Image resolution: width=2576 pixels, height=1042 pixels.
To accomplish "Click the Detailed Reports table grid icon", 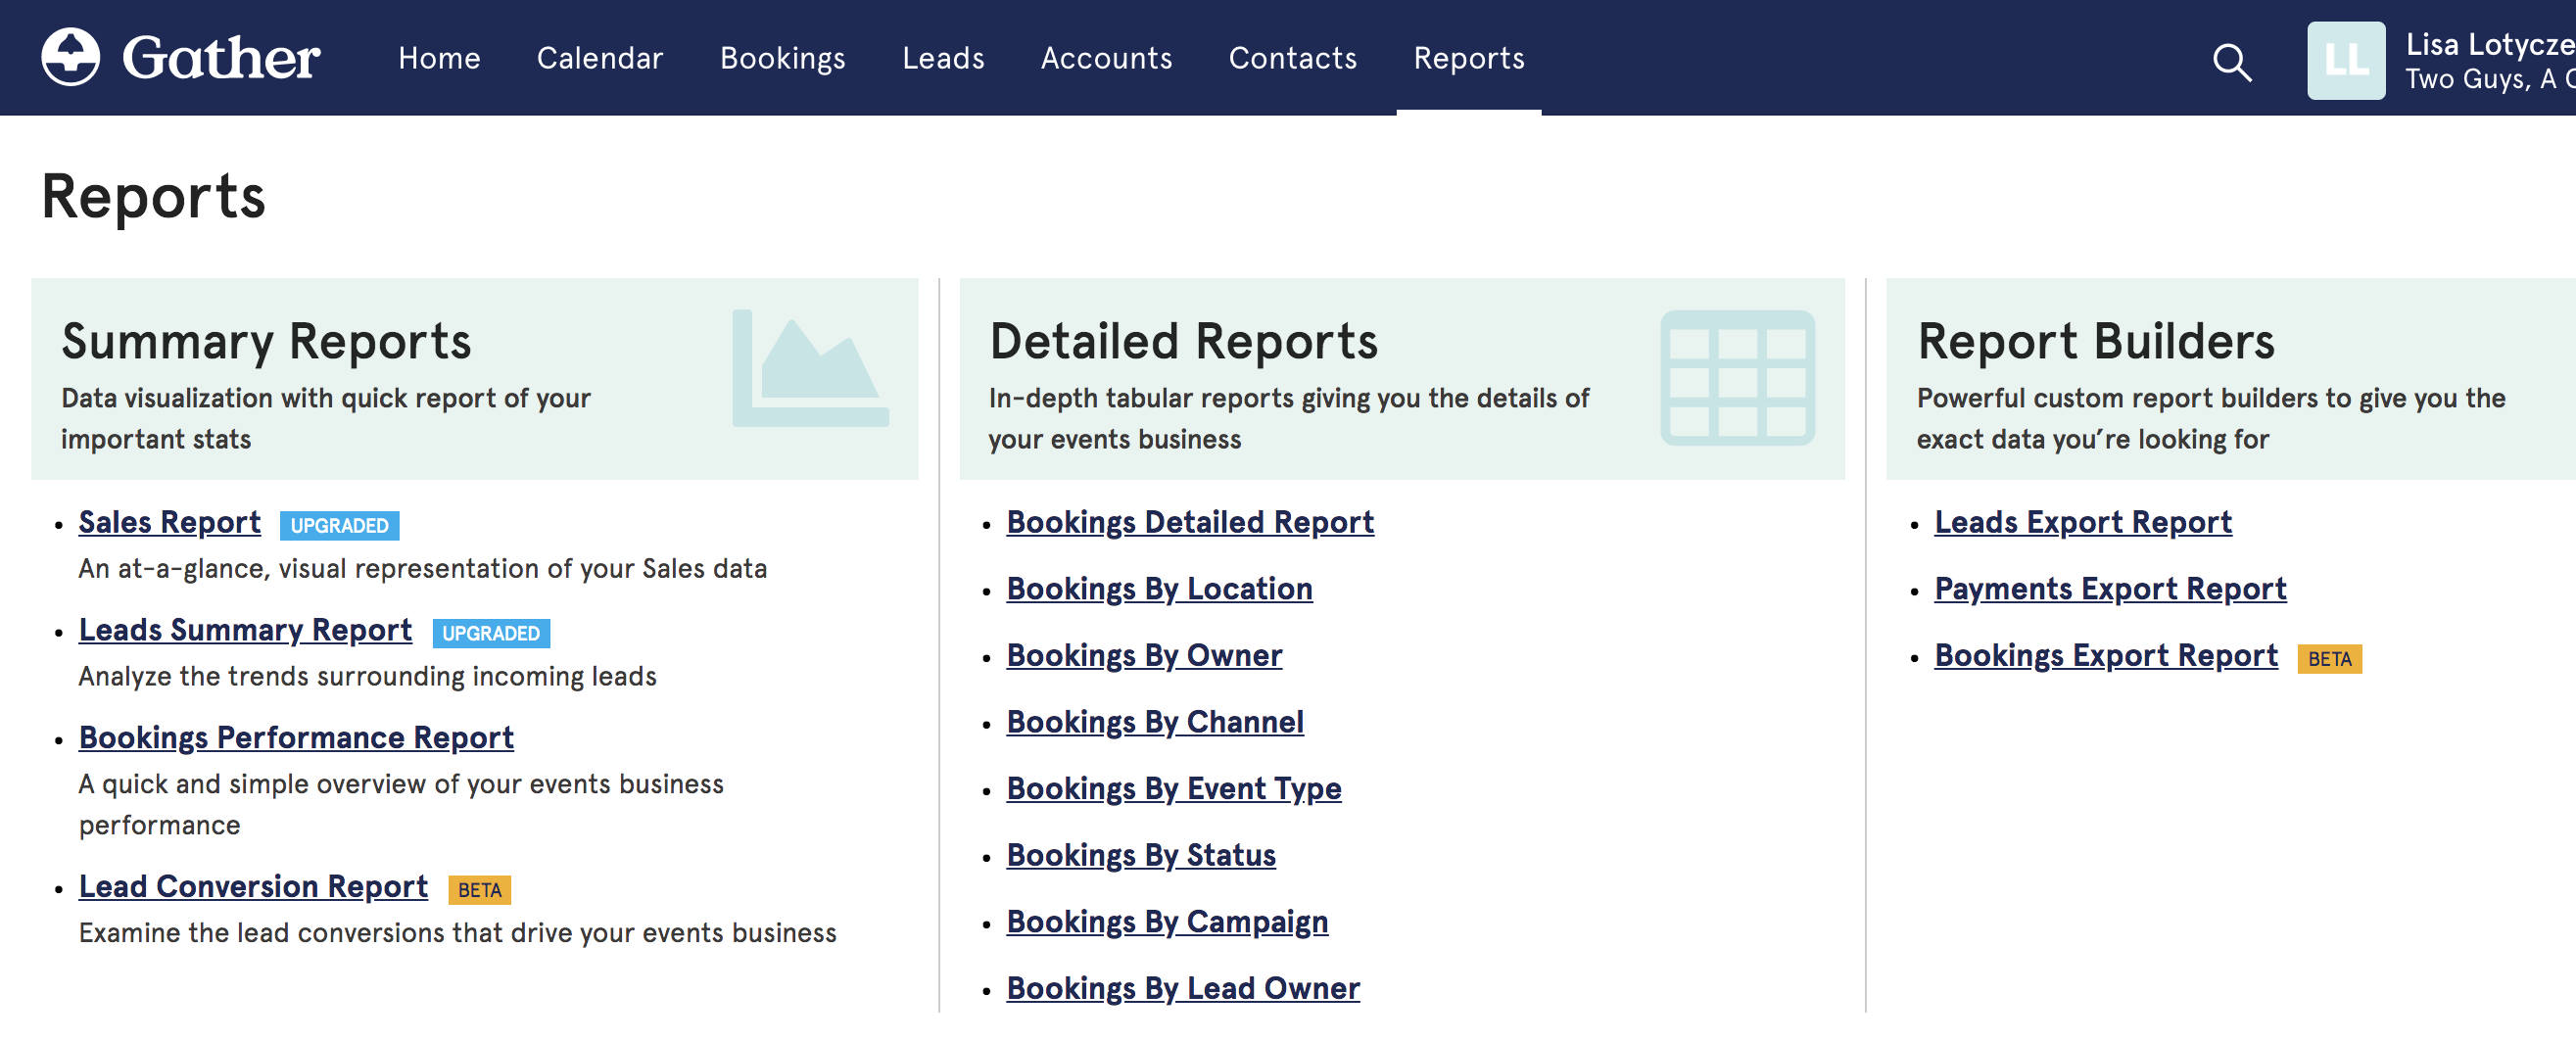I will [x=1737, y=377].
